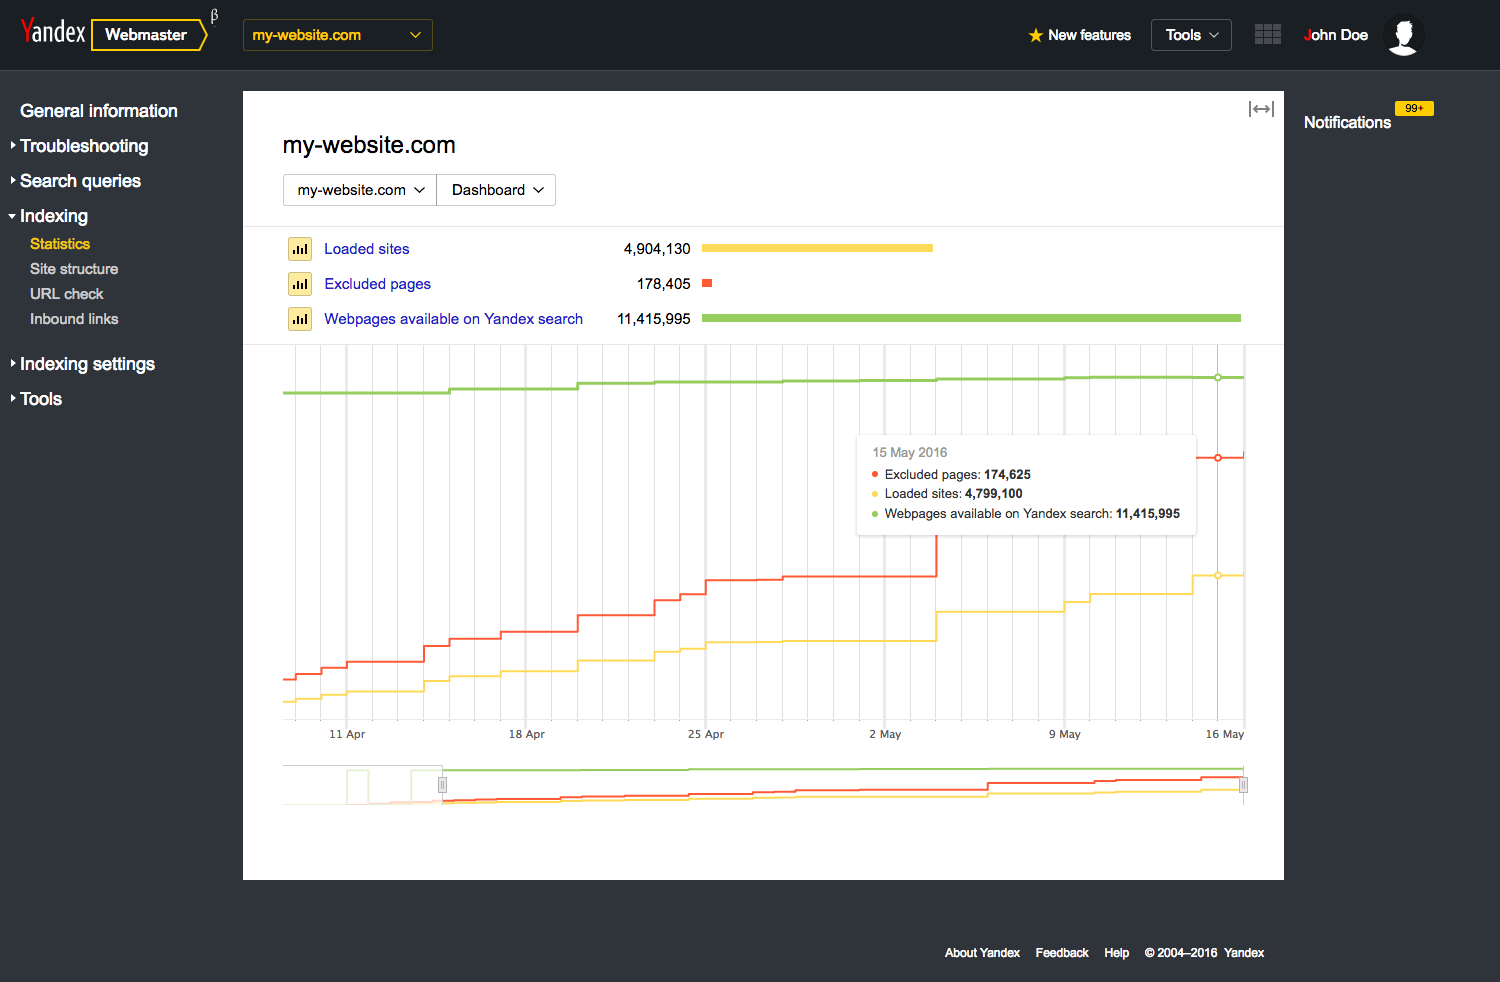Click the 15 May 2016 tooltip date
This screenshot has height=982, width=1500.
(x=910, y=452)
